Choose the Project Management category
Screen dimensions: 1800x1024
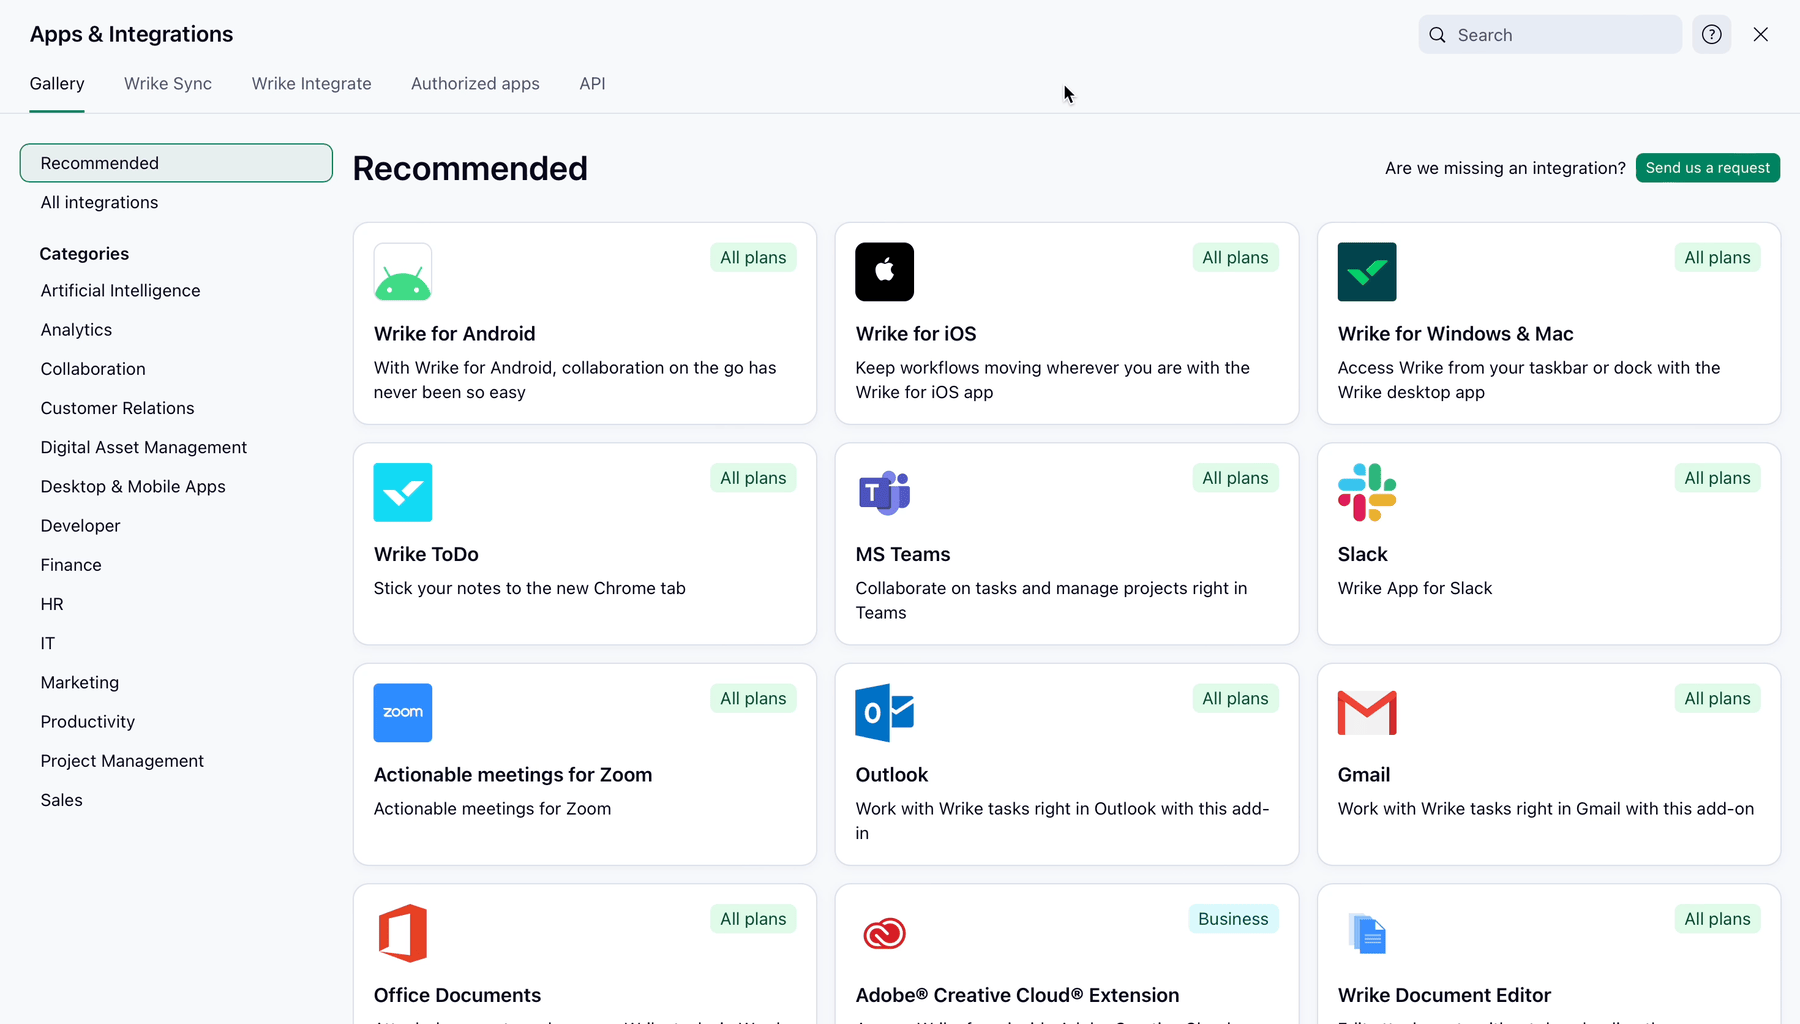(122, 761)
